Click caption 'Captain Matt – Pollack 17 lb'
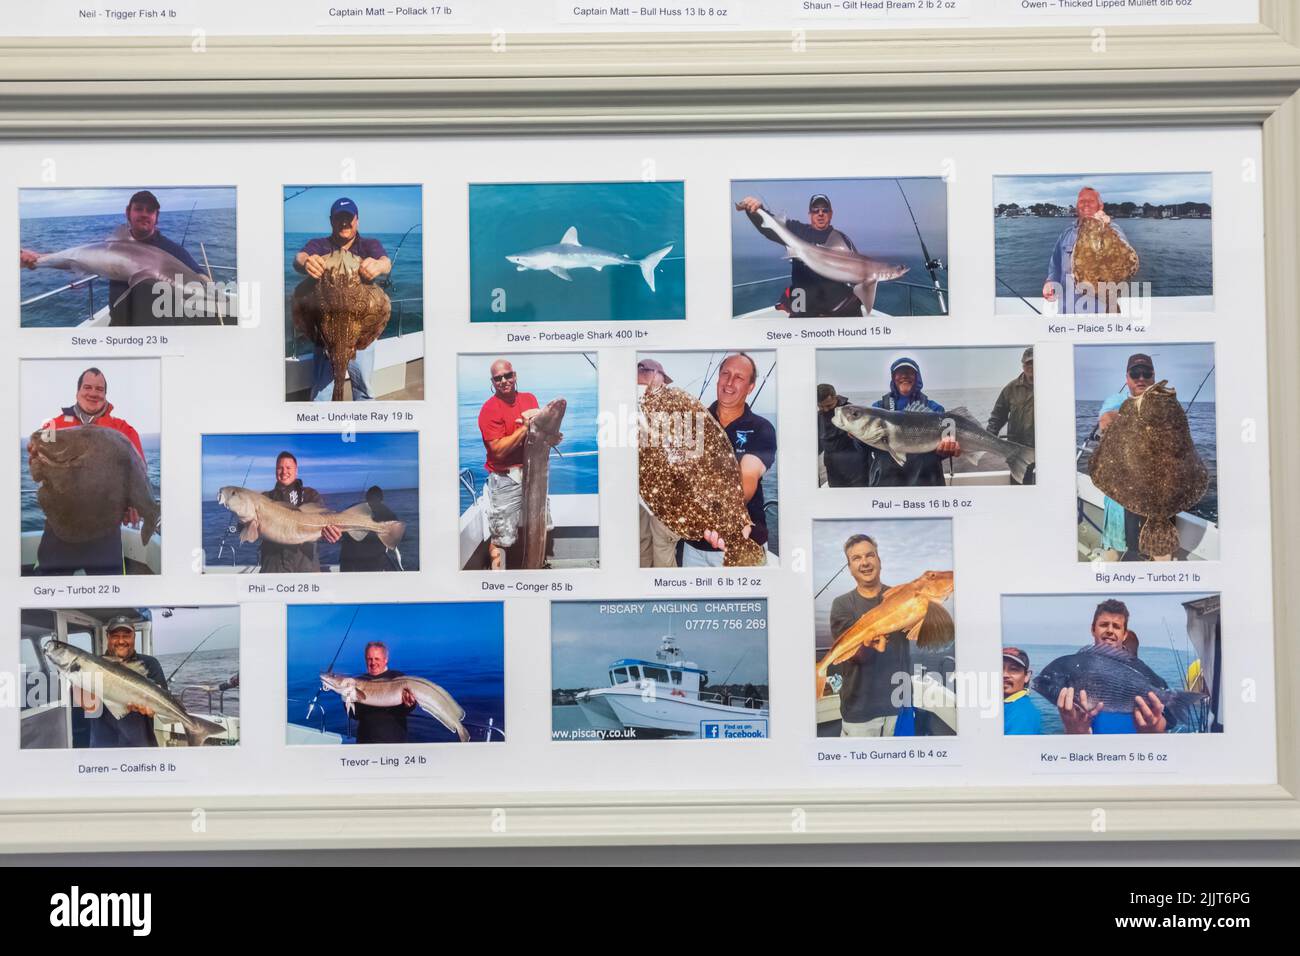The width and height of the screenshot is (1300, 956). coord(390,12)
